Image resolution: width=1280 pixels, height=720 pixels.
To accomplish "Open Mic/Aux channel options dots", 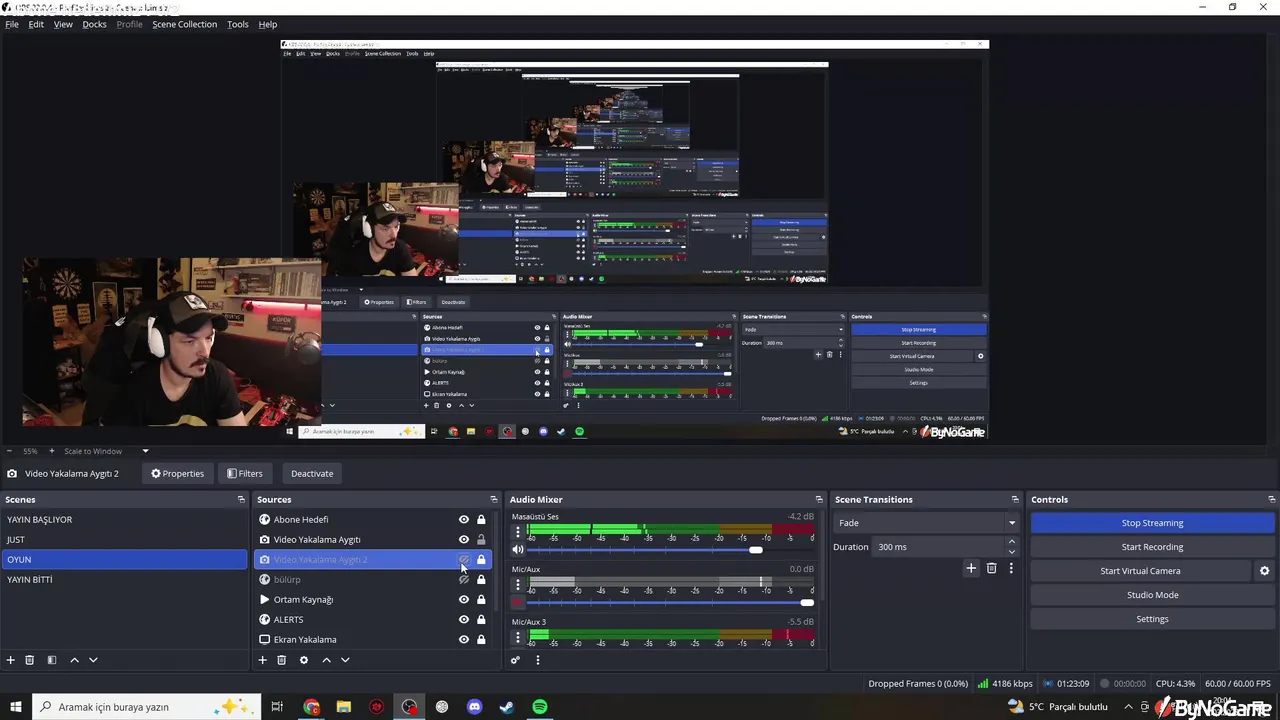I will pyautogui.click(x=518, y=584).
